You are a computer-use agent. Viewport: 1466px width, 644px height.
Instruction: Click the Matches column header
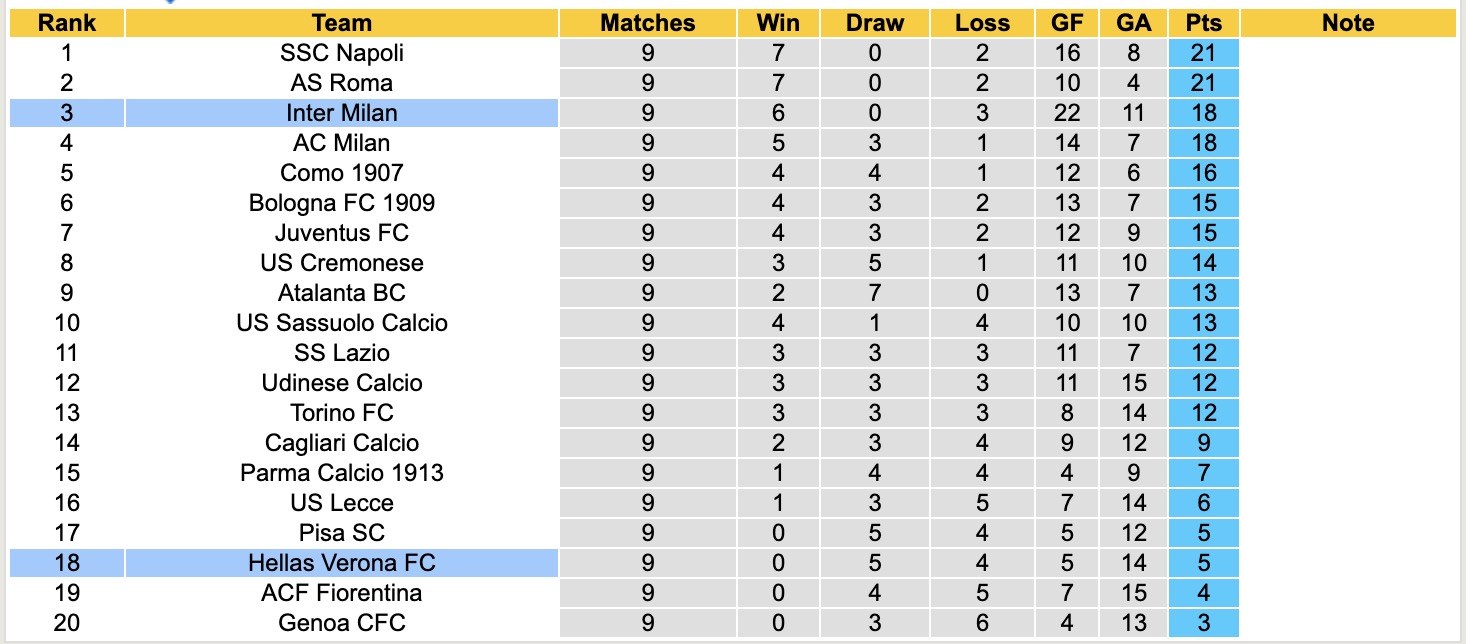click(x=647, y=23)
